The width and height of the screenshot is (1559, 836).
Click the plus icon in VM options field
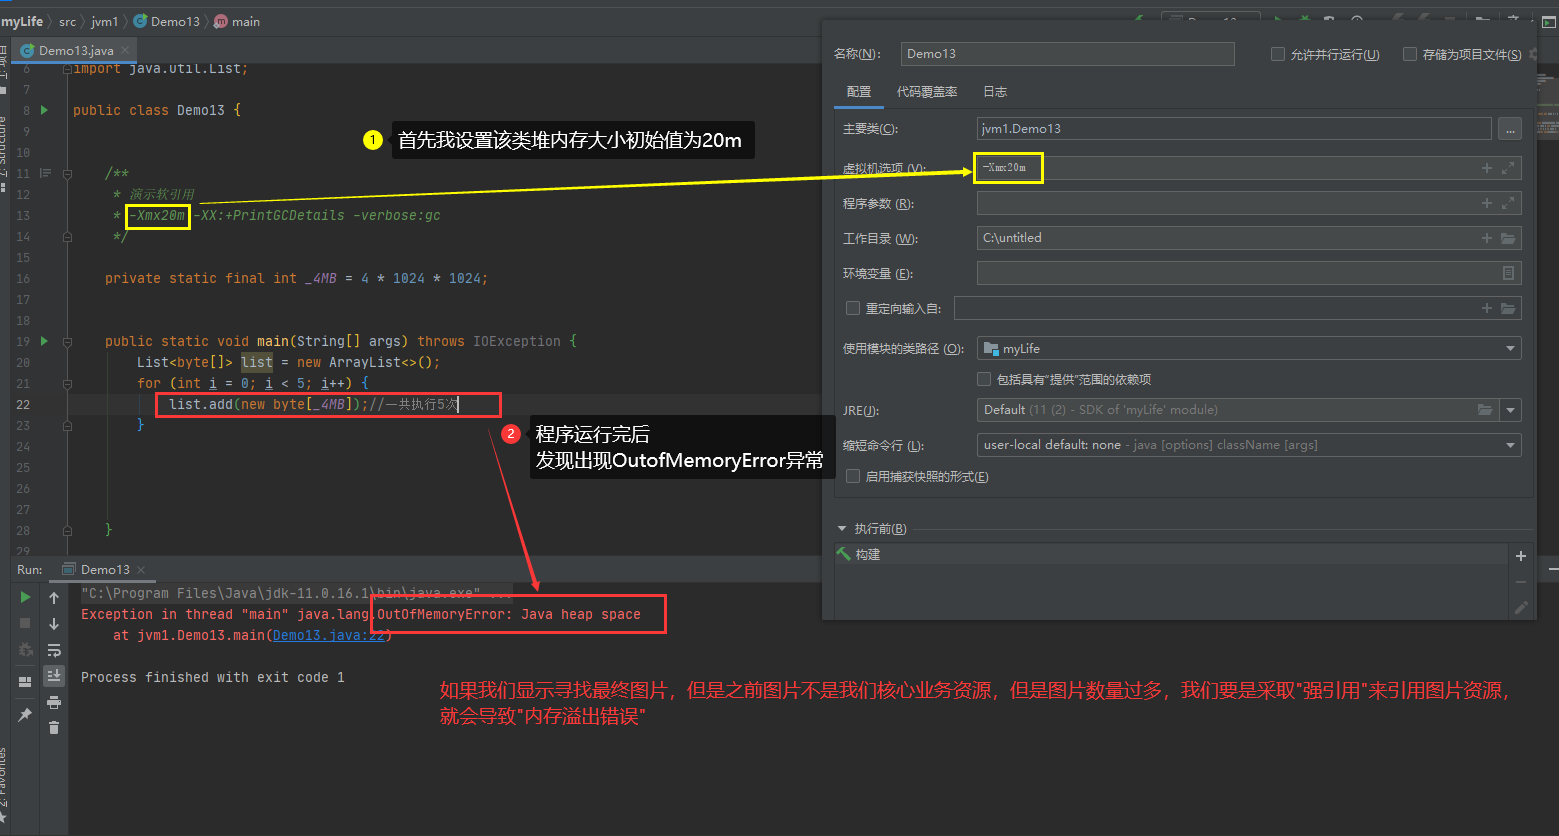(x=1487, y=168)
